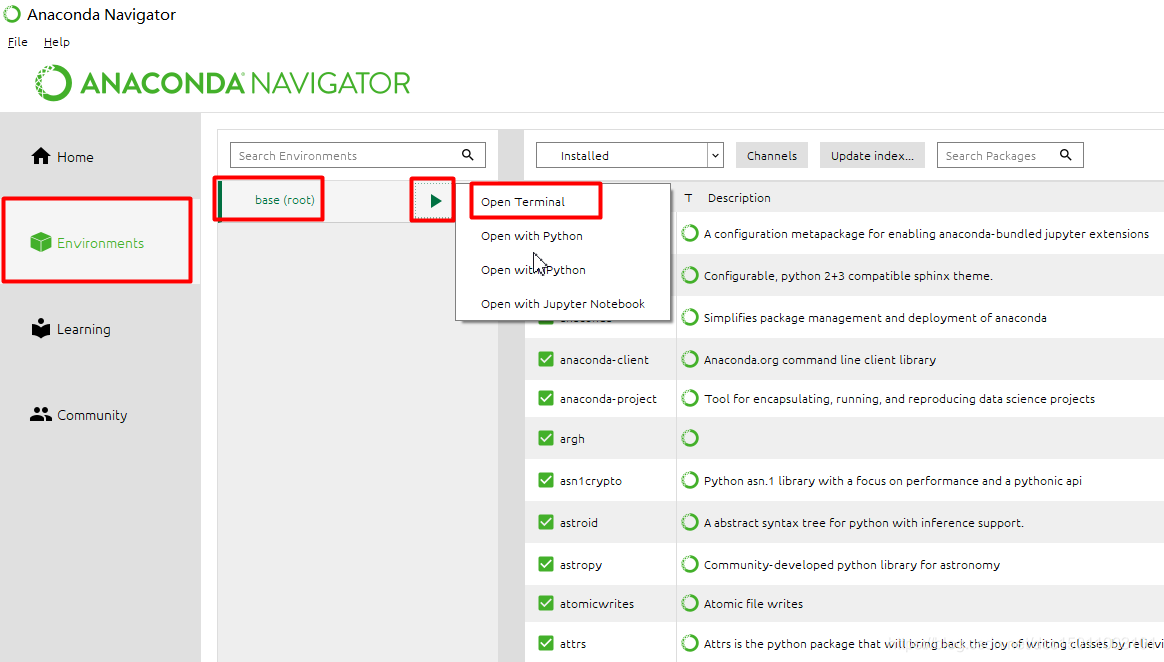Click 'Atomic file writes' description
The width and height of the screenshot is (1164, 662).
753,604
